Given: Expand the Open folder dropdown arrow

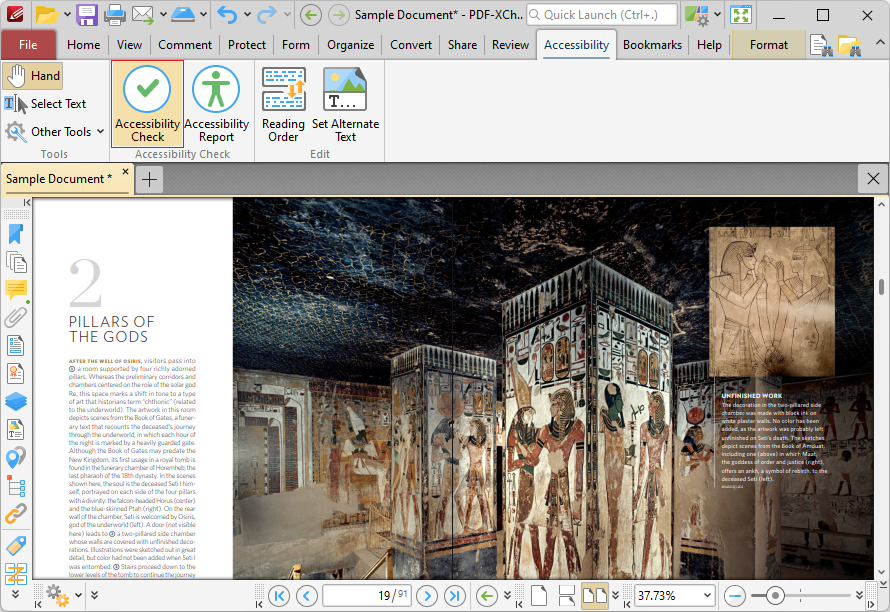Looking at the screenshot, I should [x=67, y=15].
